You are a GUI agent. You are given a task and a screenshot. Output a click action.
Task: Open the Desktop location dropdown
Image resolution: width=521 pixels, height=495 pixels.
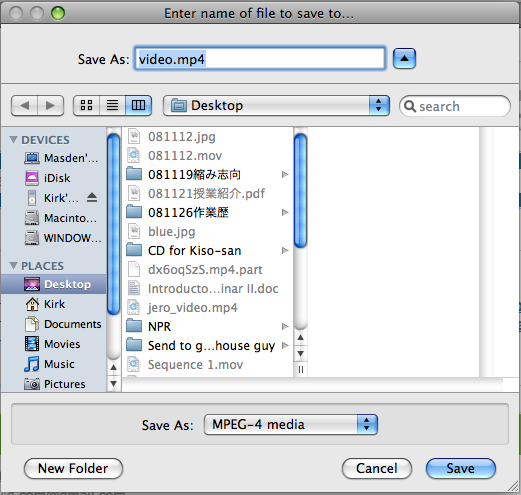(276, 106)
